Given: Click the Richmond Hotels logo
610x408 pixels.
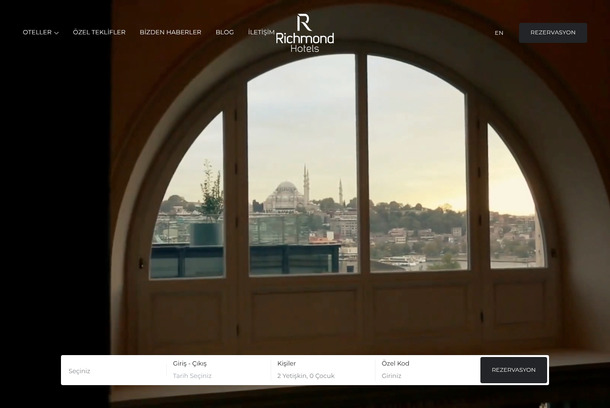Looking at the screenshot, I should click(305, 33).
